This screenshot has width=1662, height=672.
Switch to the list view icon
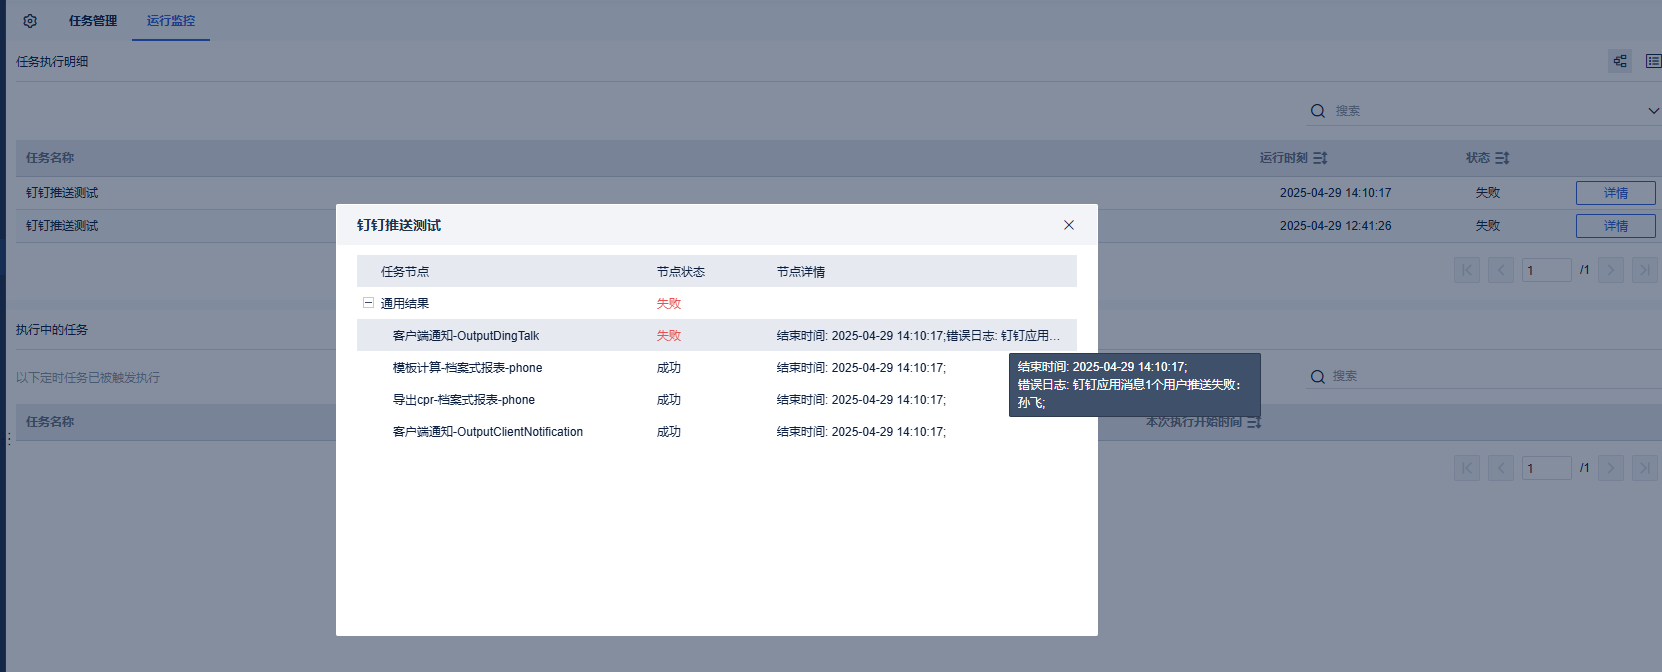click(x=1653, y=61)
